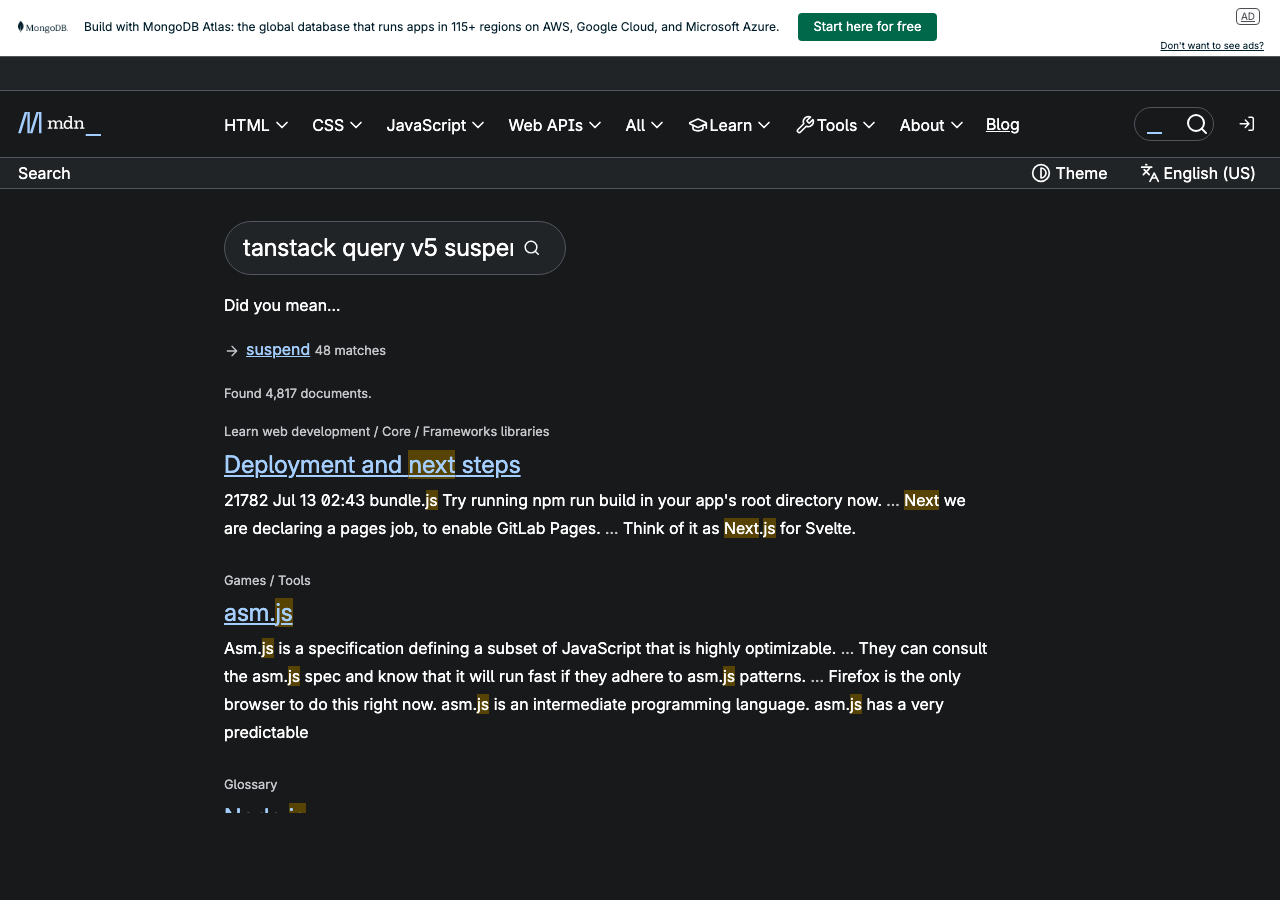Click the MDN logo in the header
This screenshot has width=1280, height=900.
pyautogui.click(x=58, y=123)
